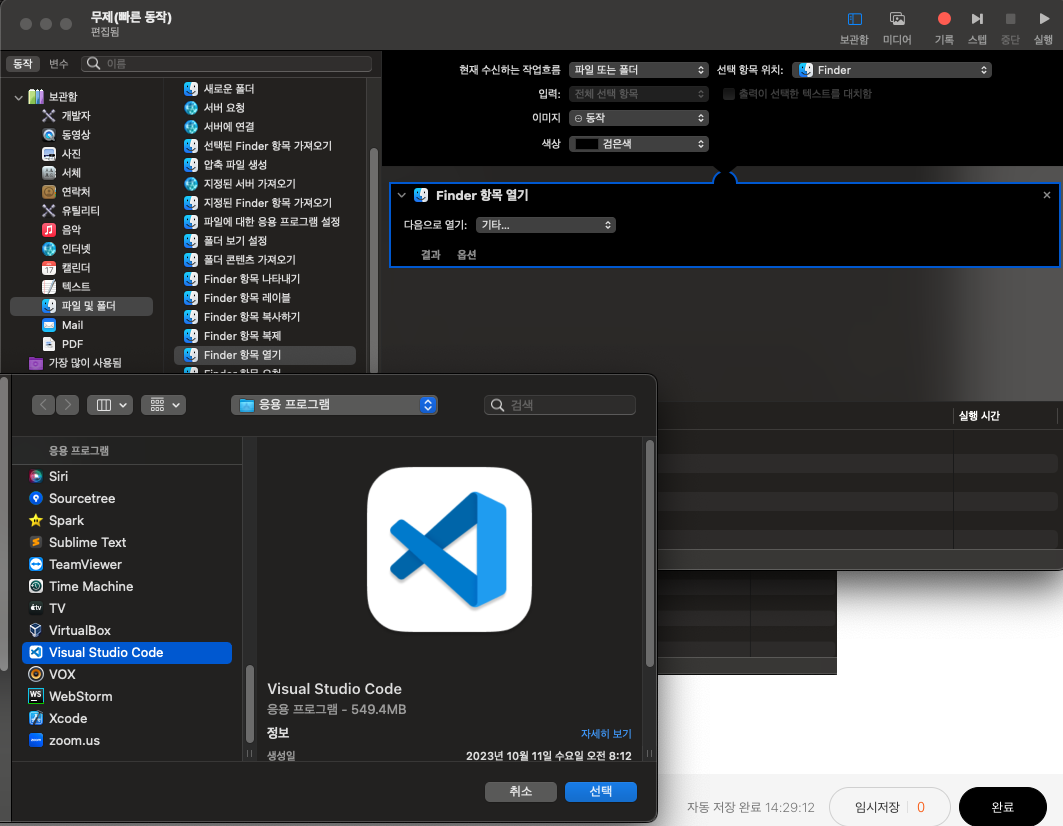
Task: Go forward in the file dialog
Action: click(x=67, y=405)
